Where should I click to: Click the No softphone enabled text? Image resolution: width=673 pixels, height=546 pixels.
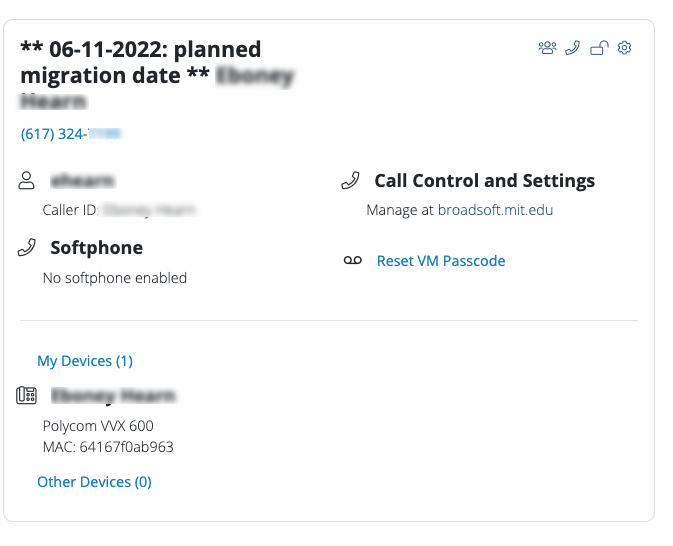pos(115,278)
